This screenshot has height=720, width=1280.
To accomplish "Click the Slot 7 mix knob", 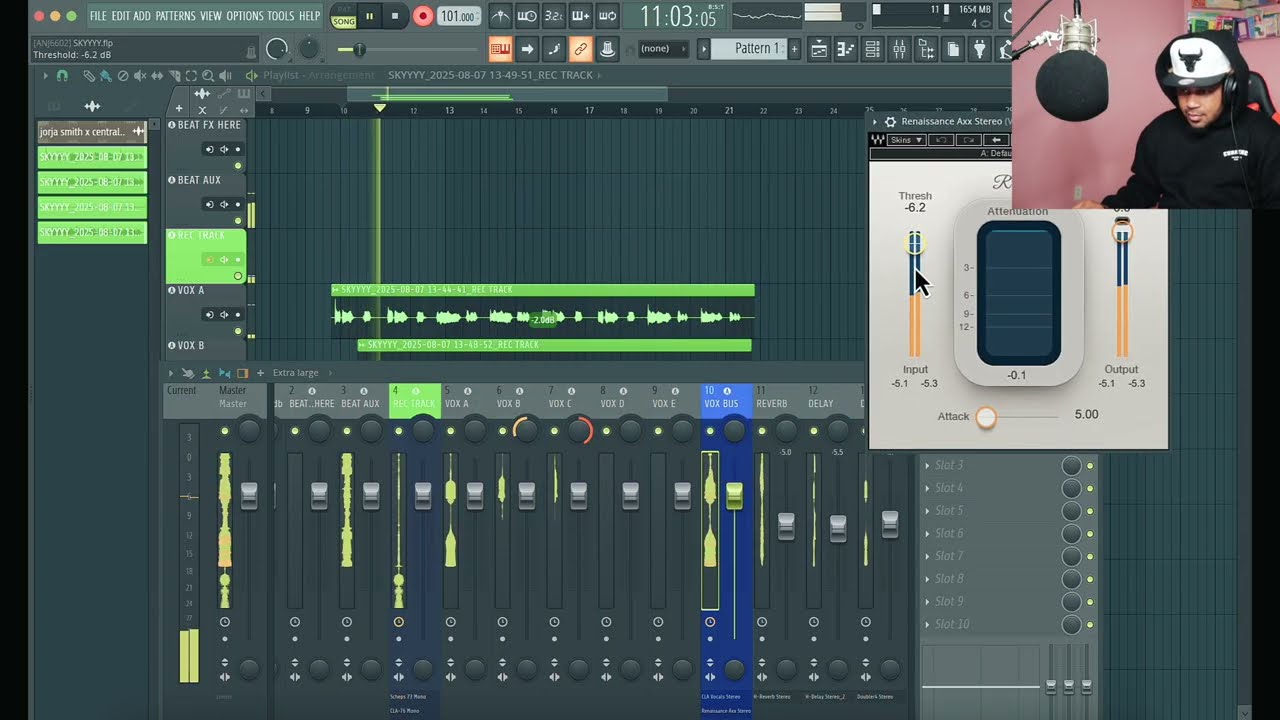I will pos(1071,556).
